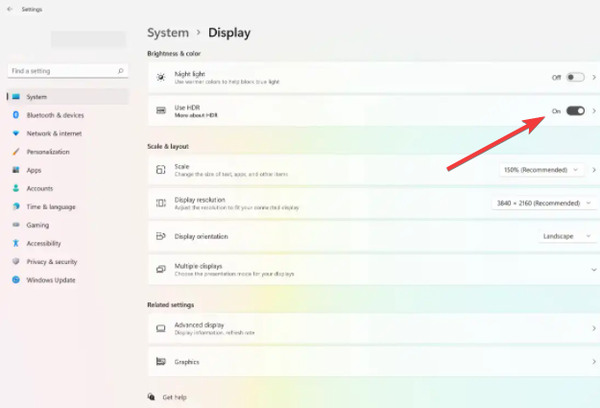Click the Use HDR icon
This screenshot has width=600, height=408.
click(161, 111)
